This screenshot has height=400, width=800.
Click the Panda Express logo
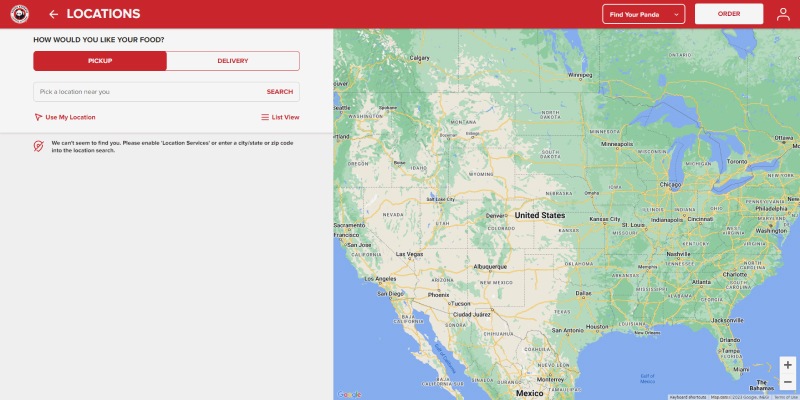pyautogui.click(x=19, y=14)
